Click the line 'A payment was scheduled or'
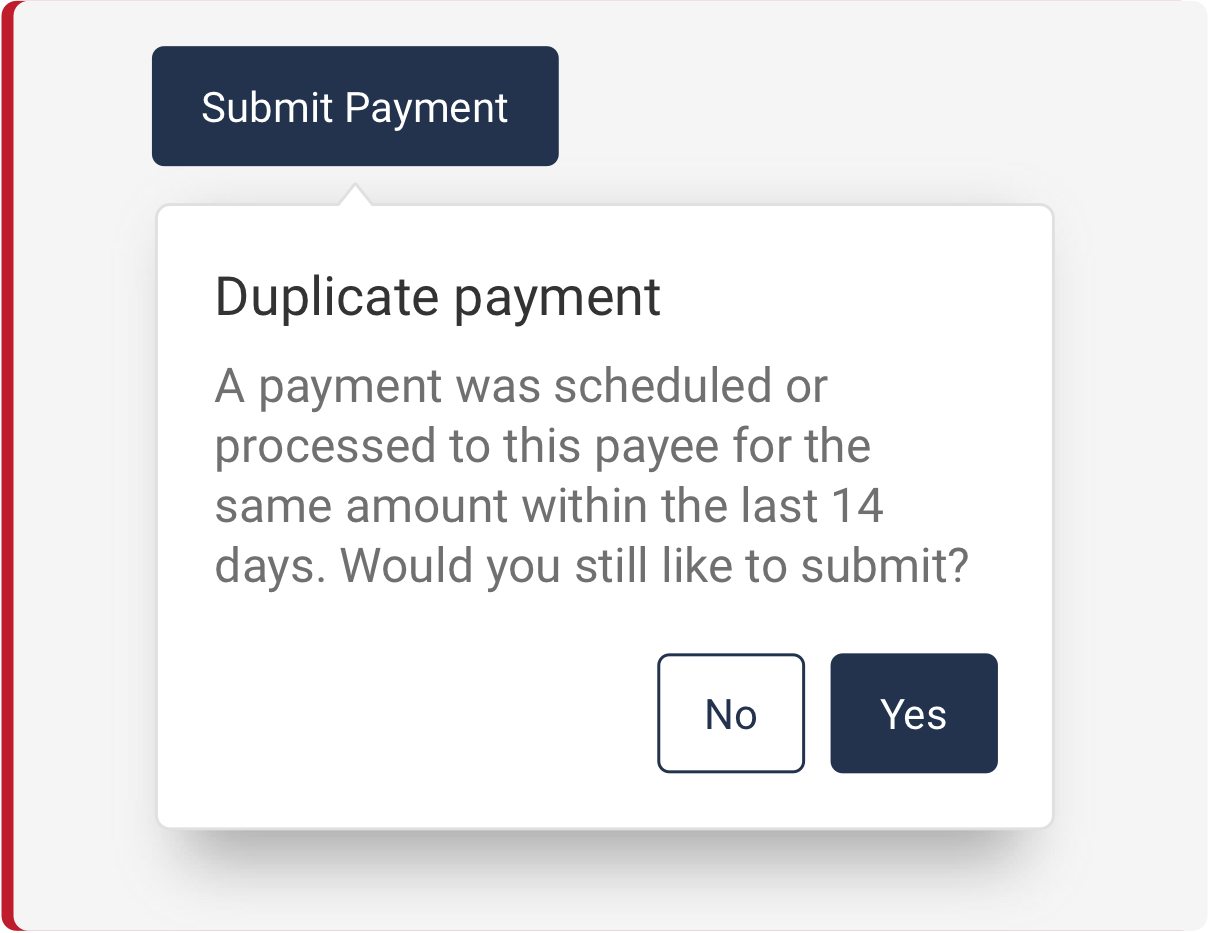Image resolution: width=1209 pixels, height=933 pixels. [x=521, y=387]
